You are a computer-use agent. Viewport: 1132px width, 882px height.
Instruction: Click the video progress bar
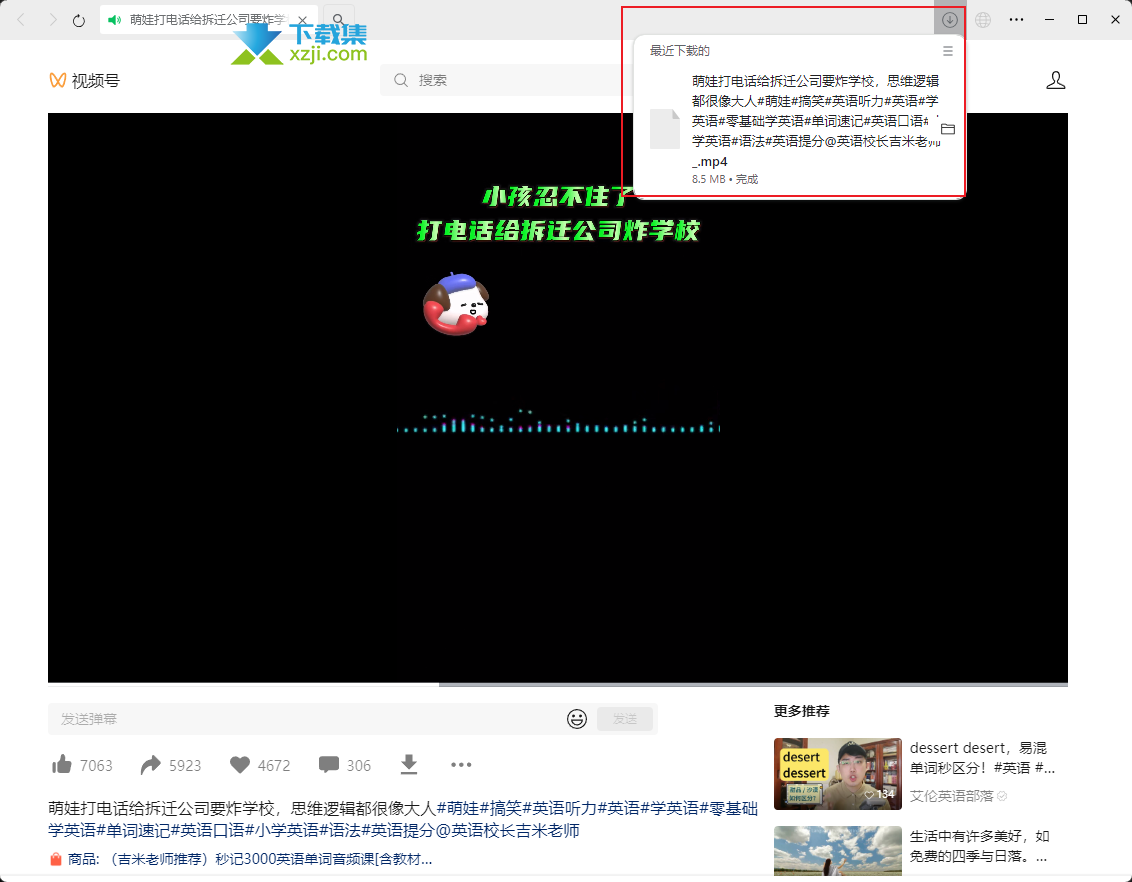pos(557,685)
